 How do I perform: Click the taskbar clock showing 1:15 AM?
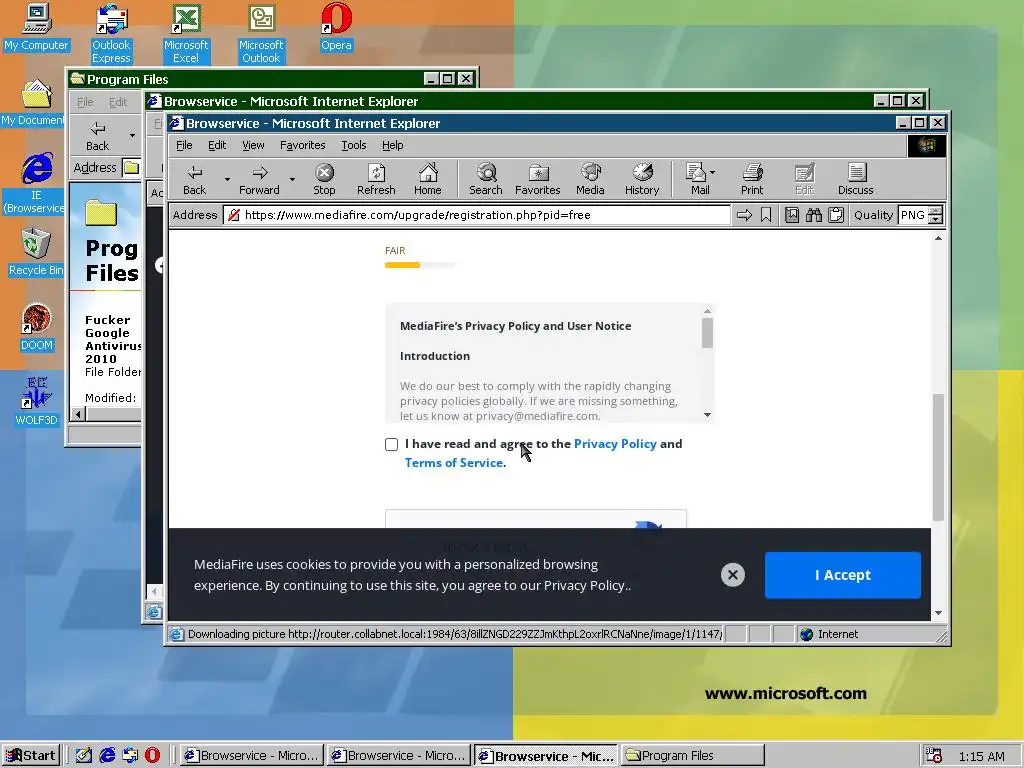tap(981, 756)
